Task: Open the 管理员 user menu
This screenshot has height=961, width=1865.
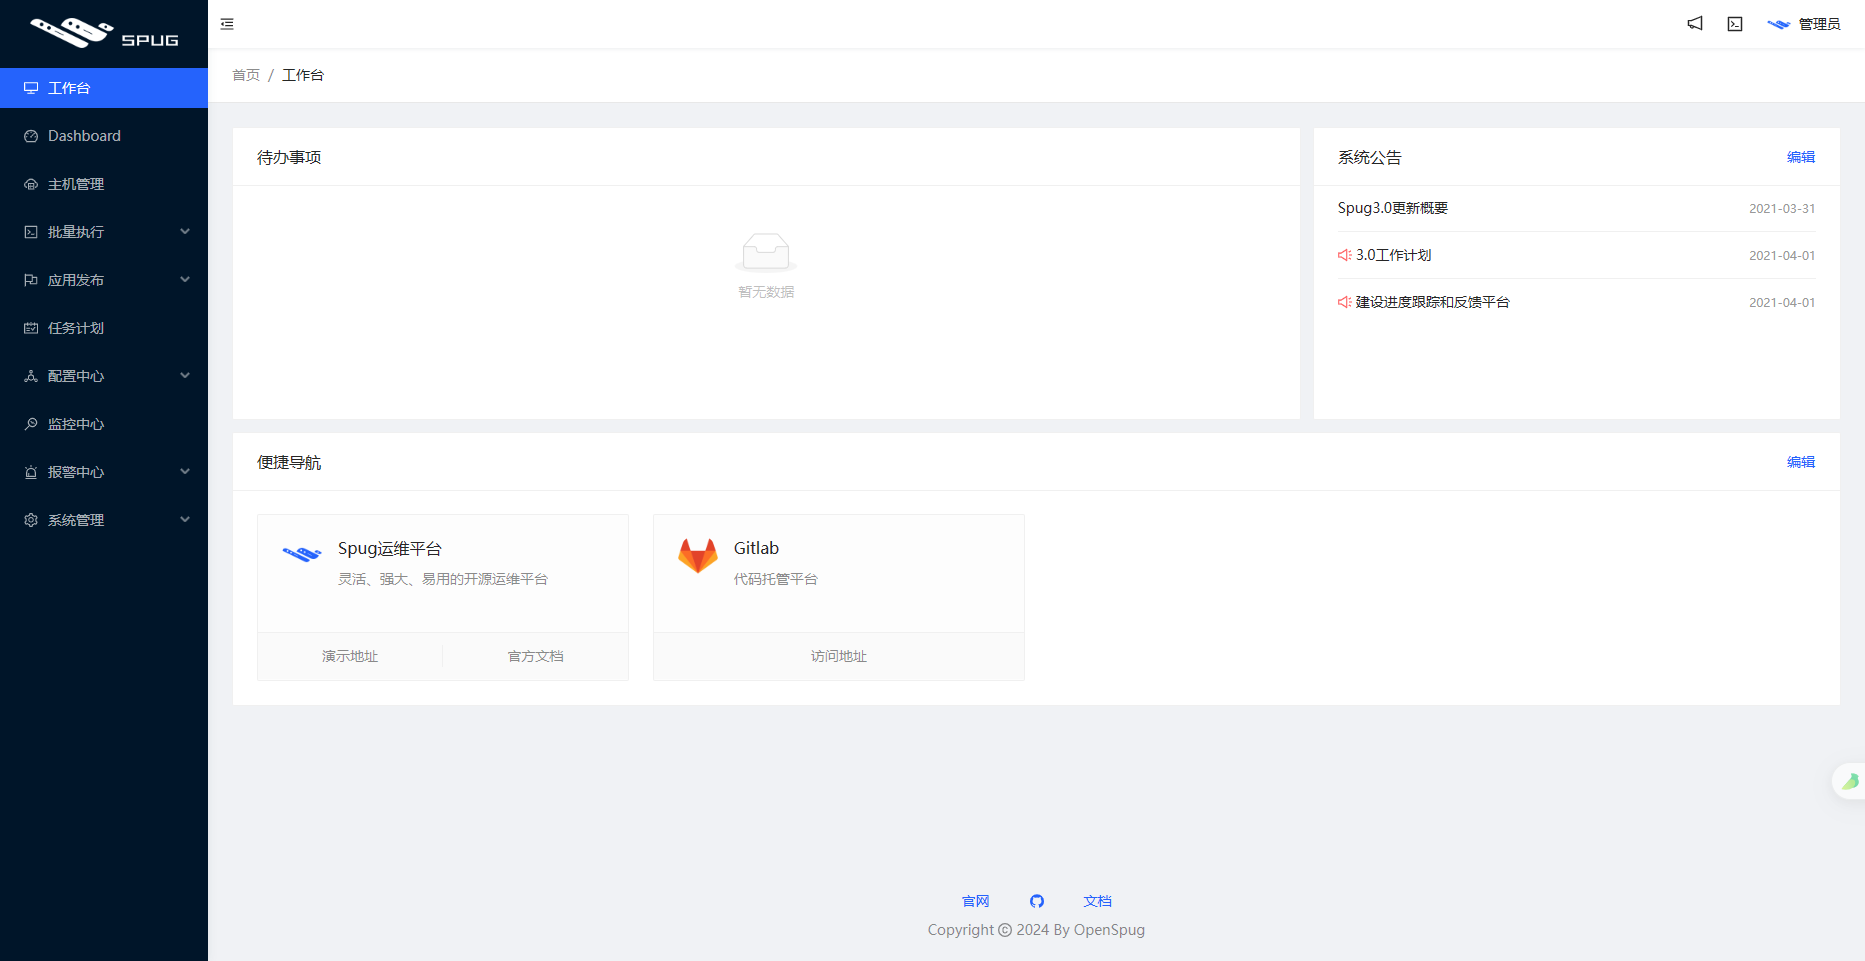Action: tap(1804, 24)
